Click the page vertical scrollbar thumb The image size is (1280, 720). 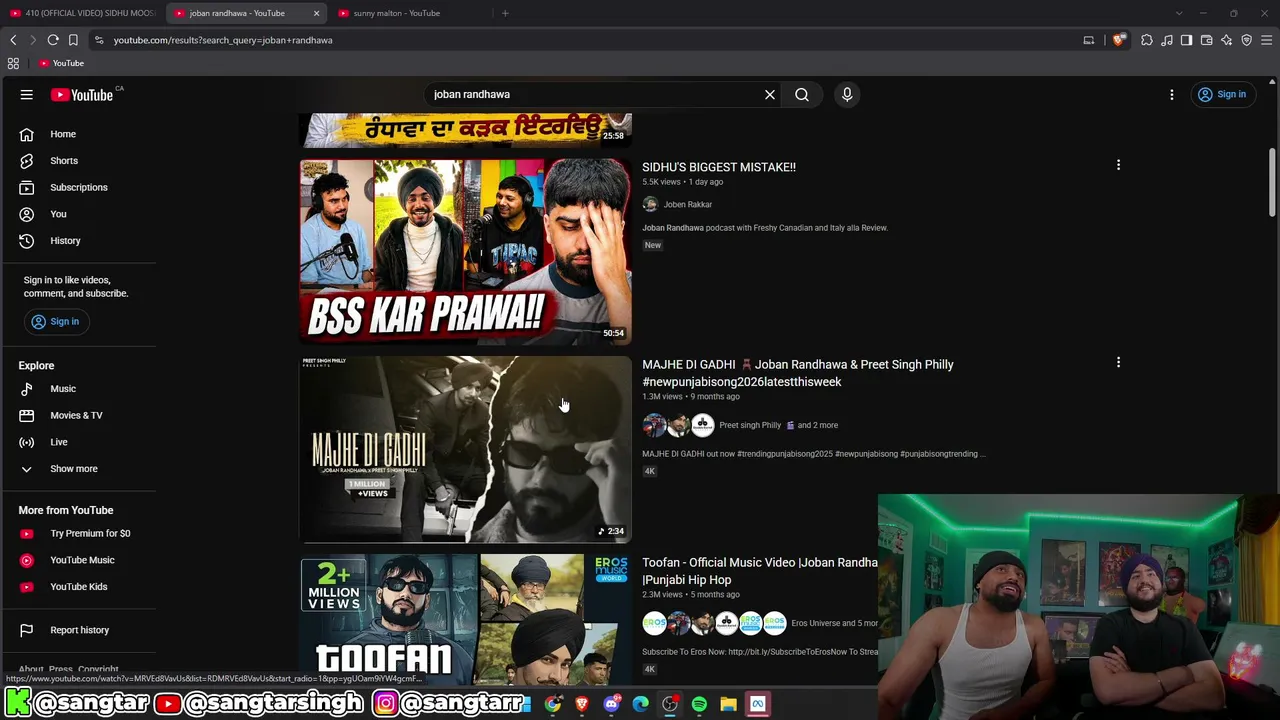[1273, 182]
